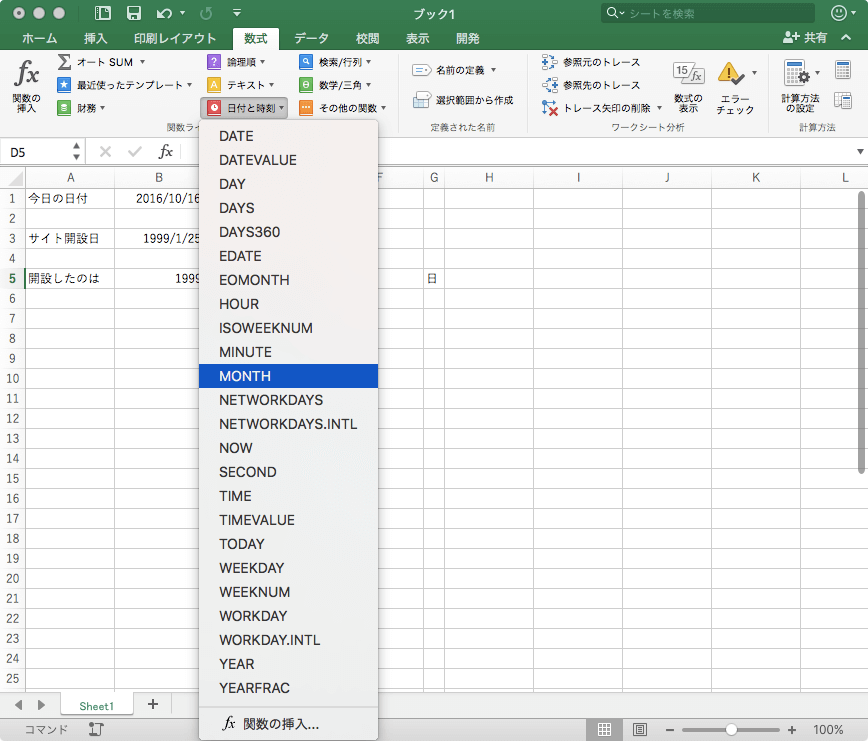The width and height of the screenshot is (868, 741).
Task: Select YEARFRAC from the function list
Action: [288, 688]
